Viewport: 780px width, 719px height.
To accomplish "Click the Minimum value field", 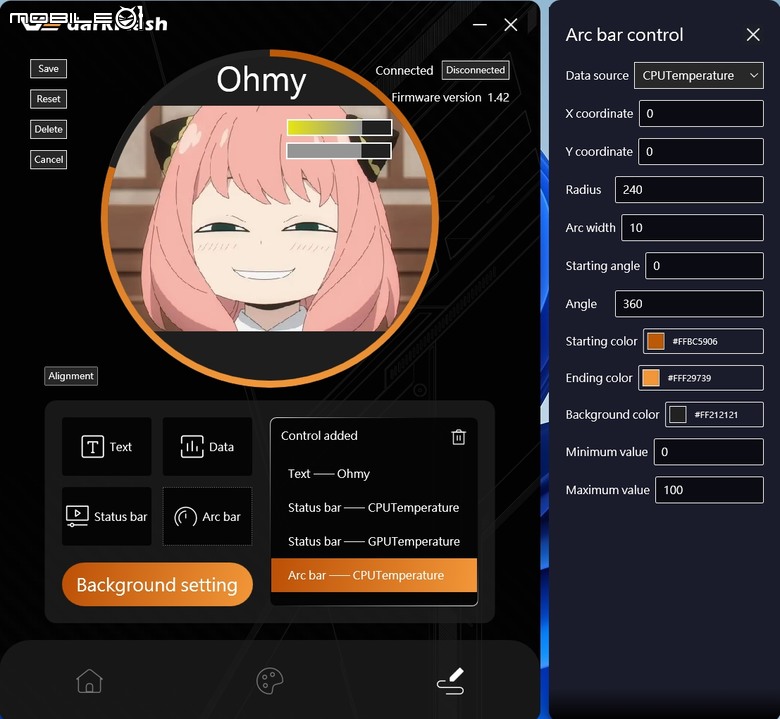I will point(708,452).
